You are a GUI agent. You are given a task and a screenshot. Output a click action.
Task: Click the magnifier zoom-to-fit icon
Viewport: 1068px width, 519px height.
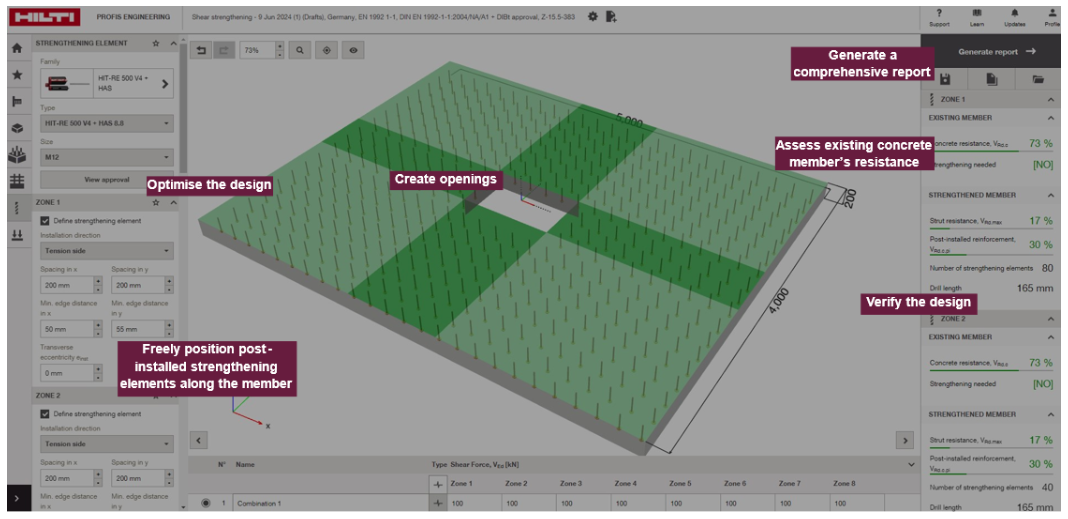coord(300,50)
